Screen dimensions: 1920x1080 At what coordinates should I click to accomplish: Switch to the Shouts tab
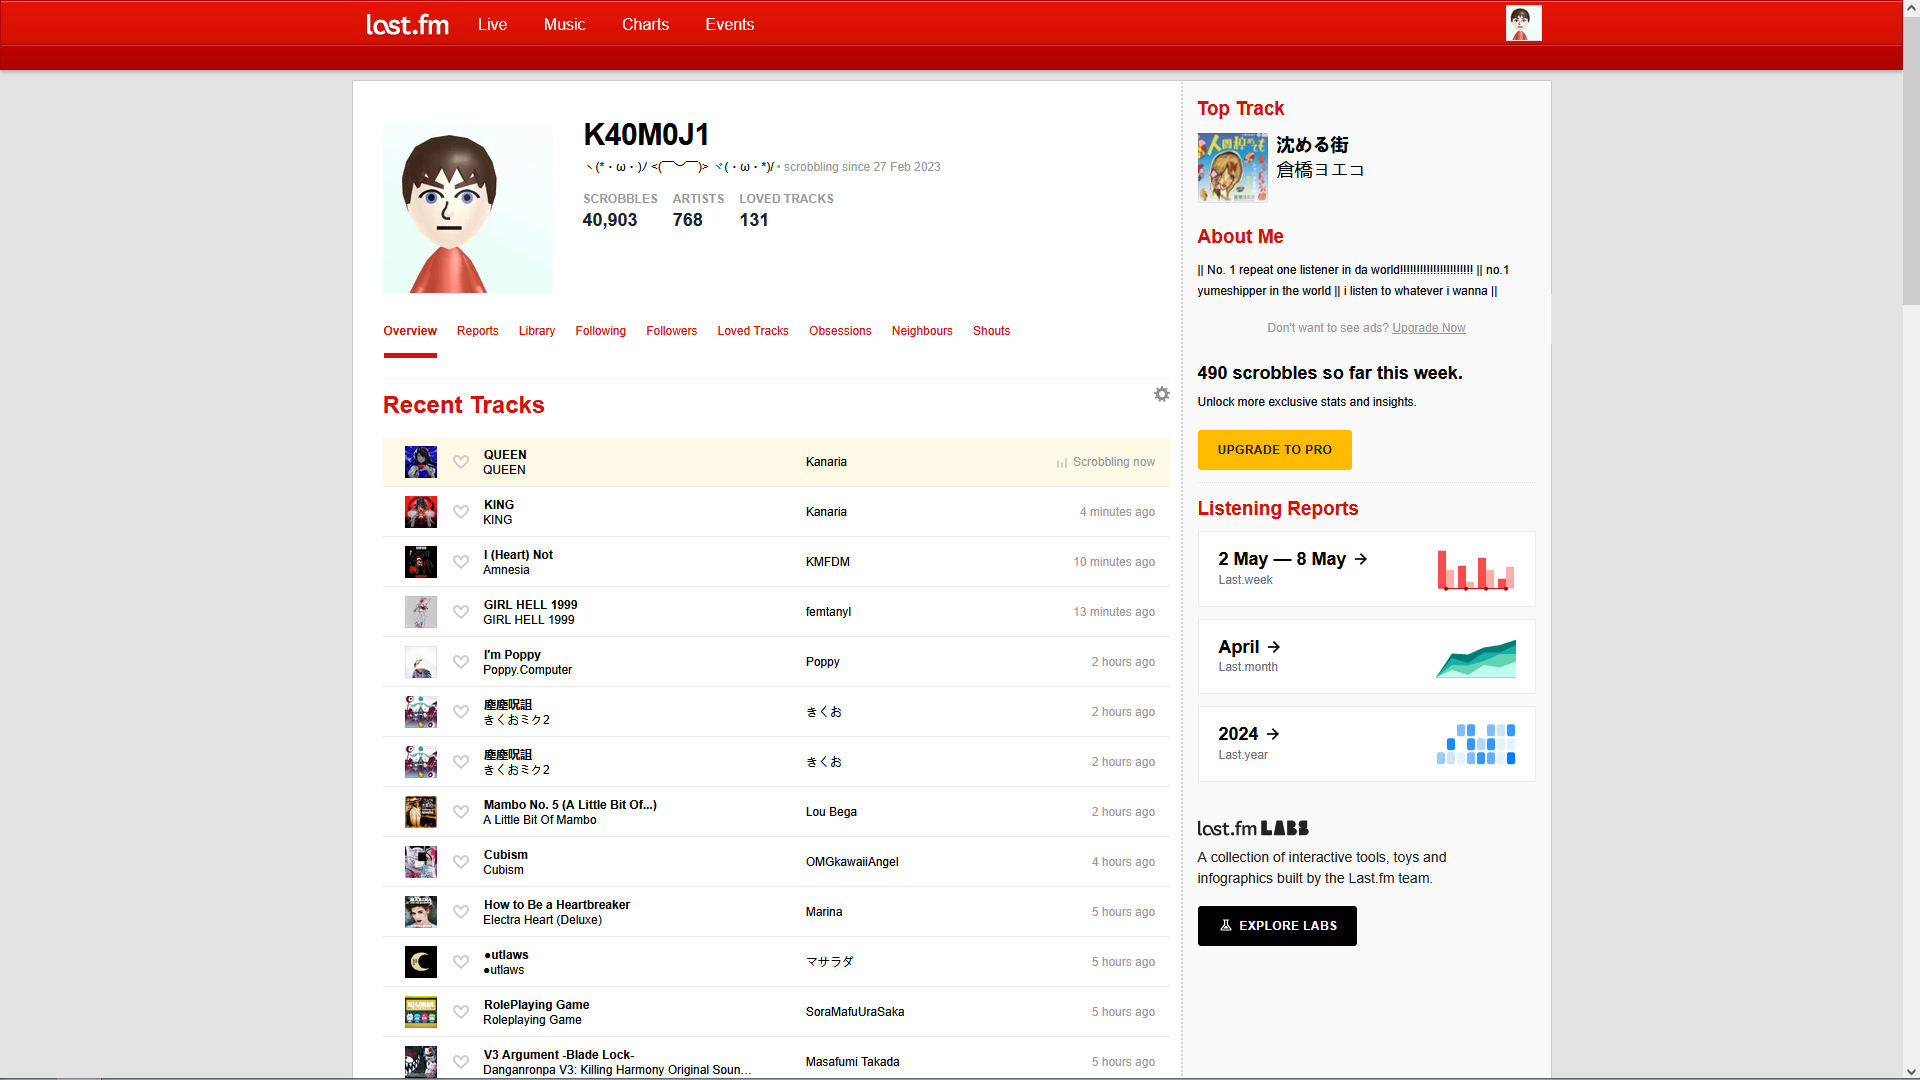(991, 331)
